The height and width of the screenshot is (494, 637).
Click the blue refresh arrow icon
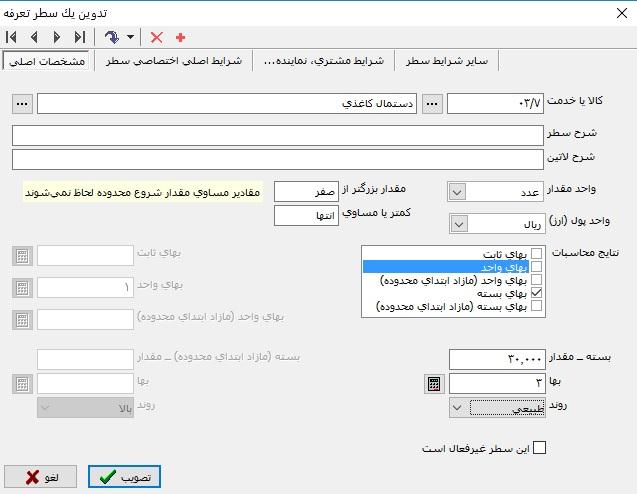click(111, 37)
